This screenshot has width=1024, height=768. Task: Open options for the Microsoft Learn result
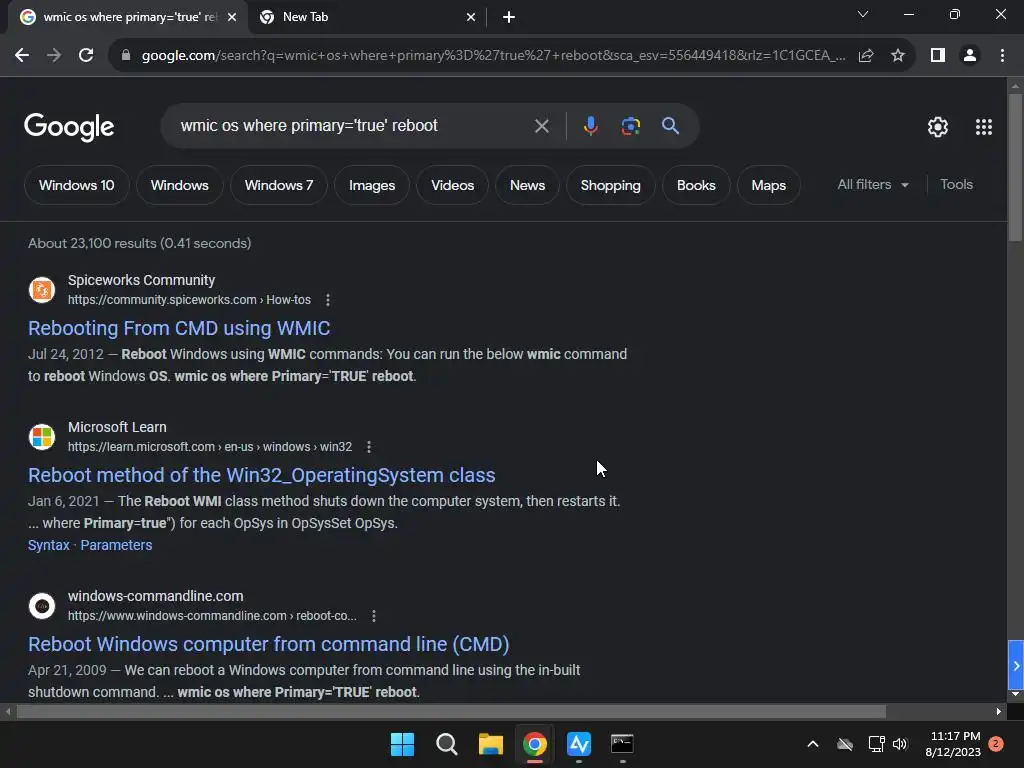[369, 447]
